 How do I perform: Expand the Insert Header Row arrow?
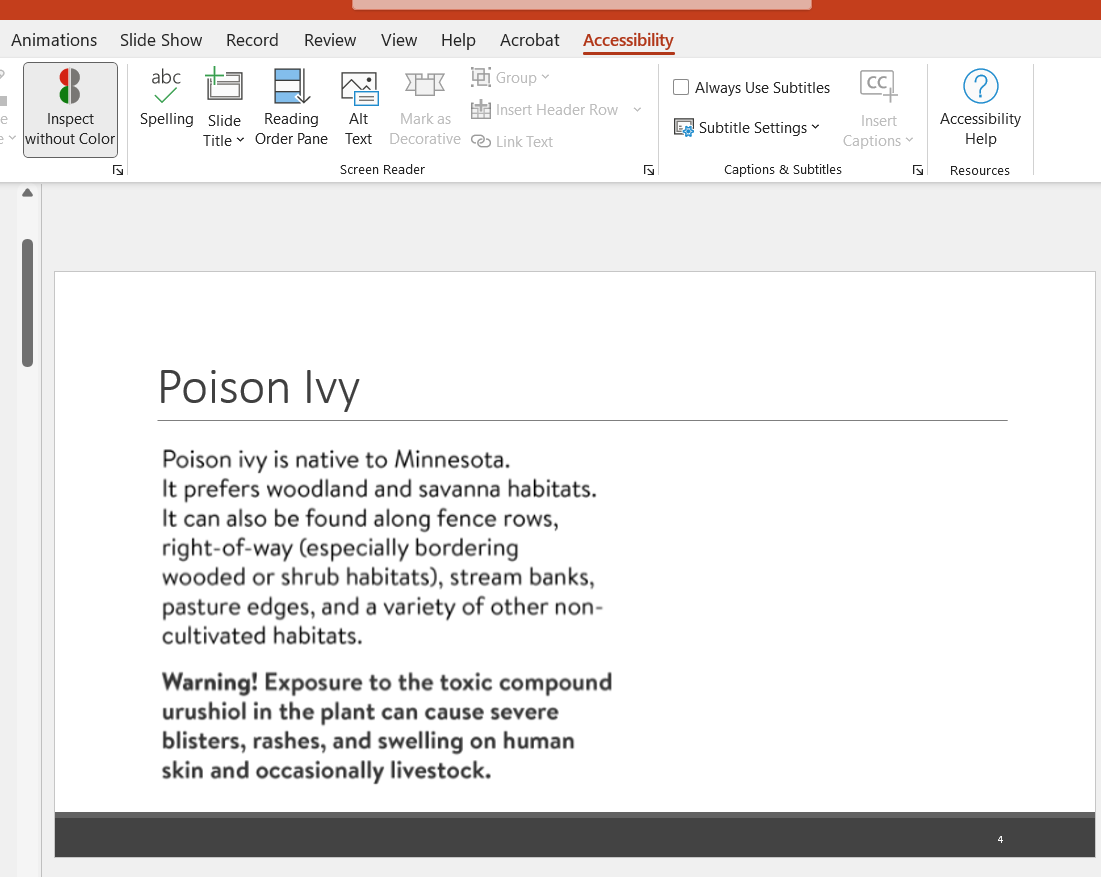[x=637, y=110]
